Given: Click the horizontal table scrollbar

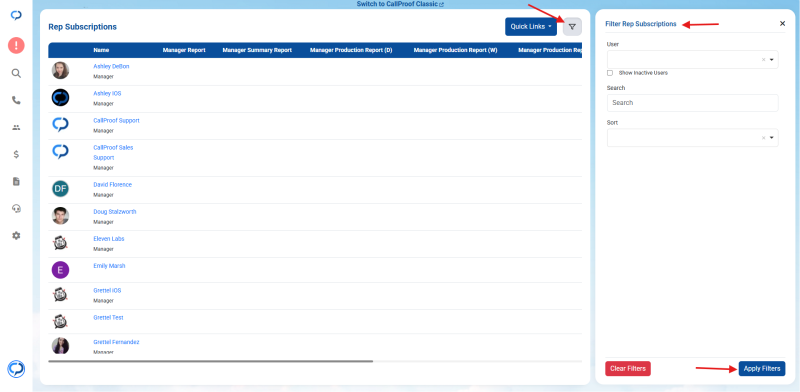Looking at the screenshot, I should click(x=211, y=361).
